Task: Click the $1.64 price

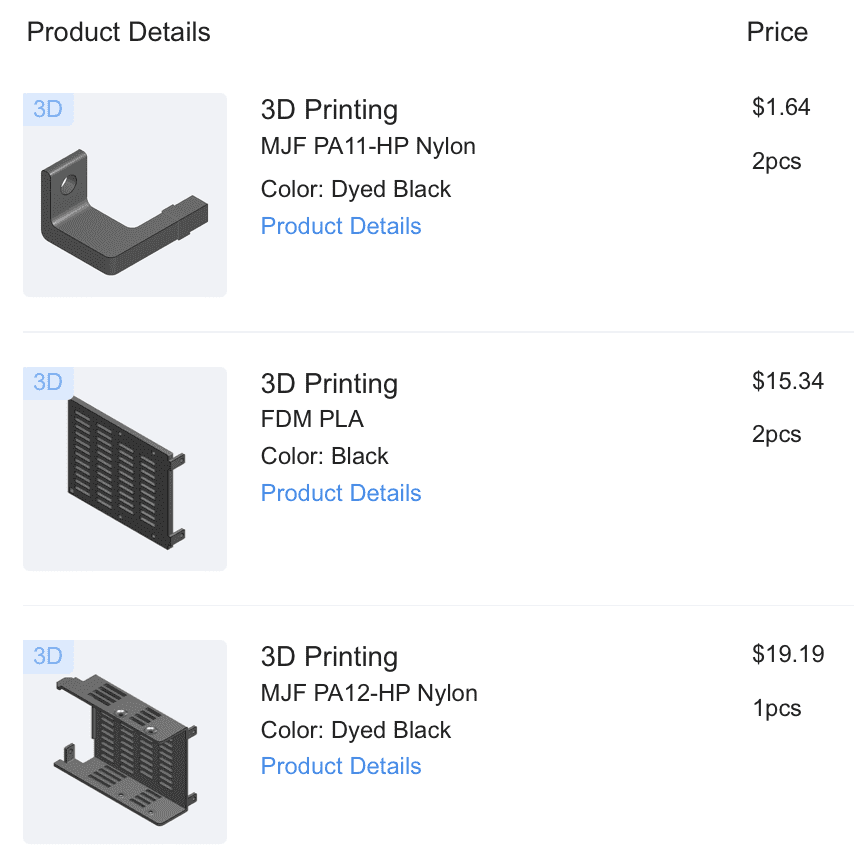Action: [x=781, y=108]
